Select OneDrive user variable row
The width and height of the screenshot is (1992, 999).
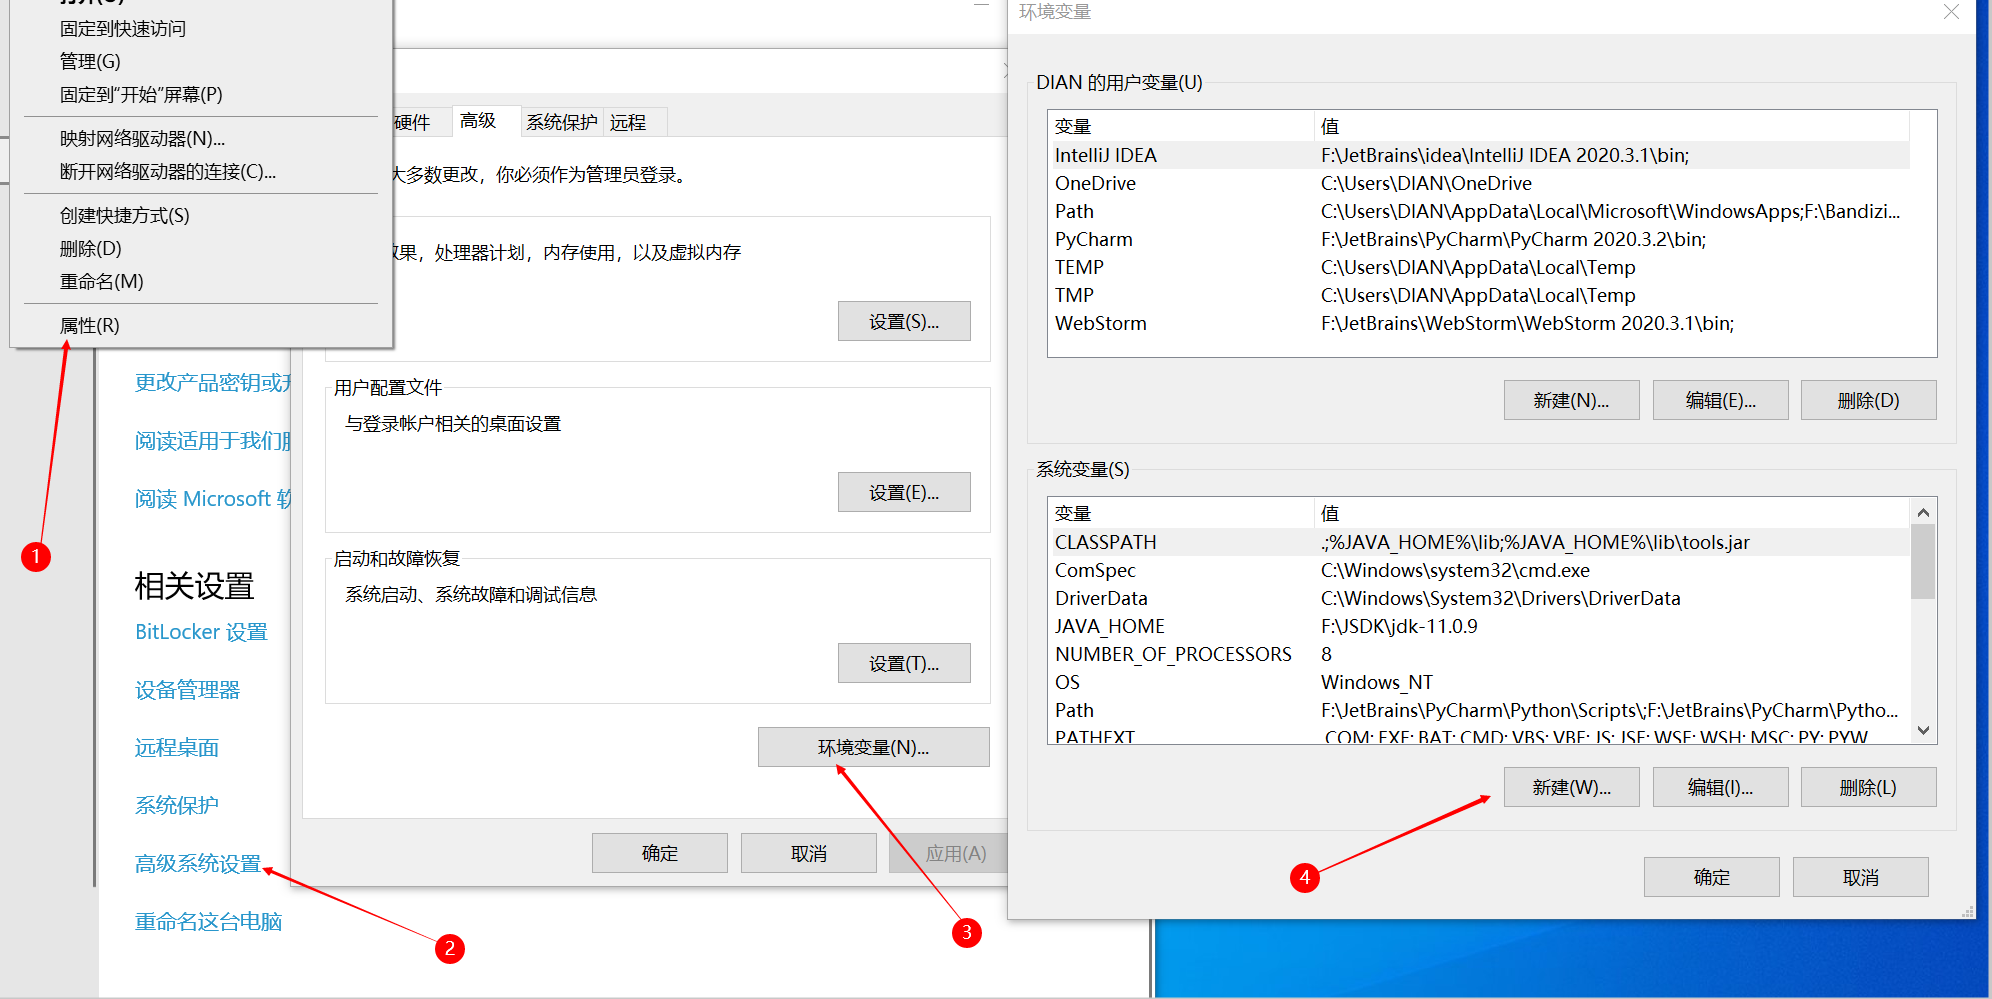tap(1479, 183)
